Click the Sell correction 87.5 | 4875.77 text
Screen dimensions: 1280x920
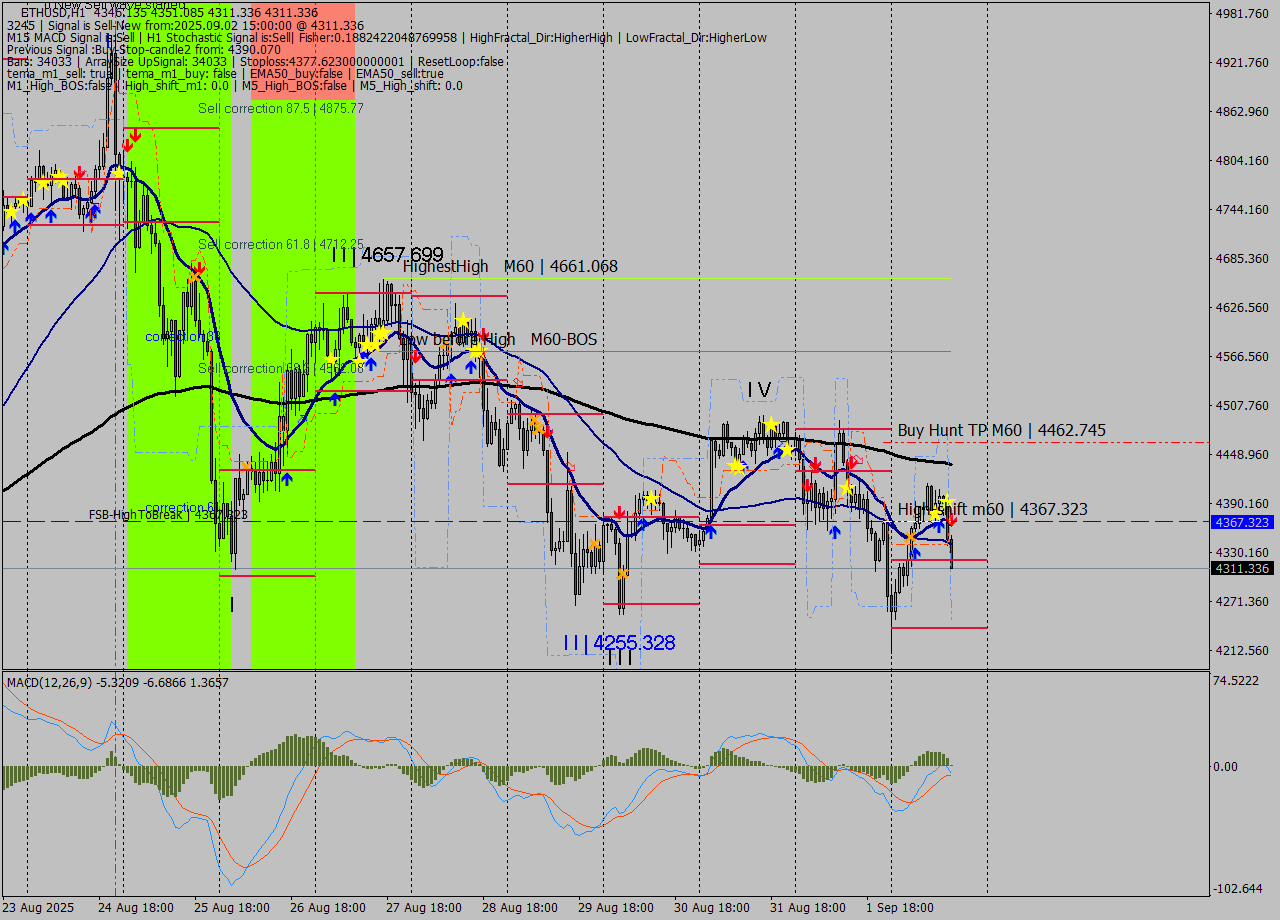pos(280,108)
